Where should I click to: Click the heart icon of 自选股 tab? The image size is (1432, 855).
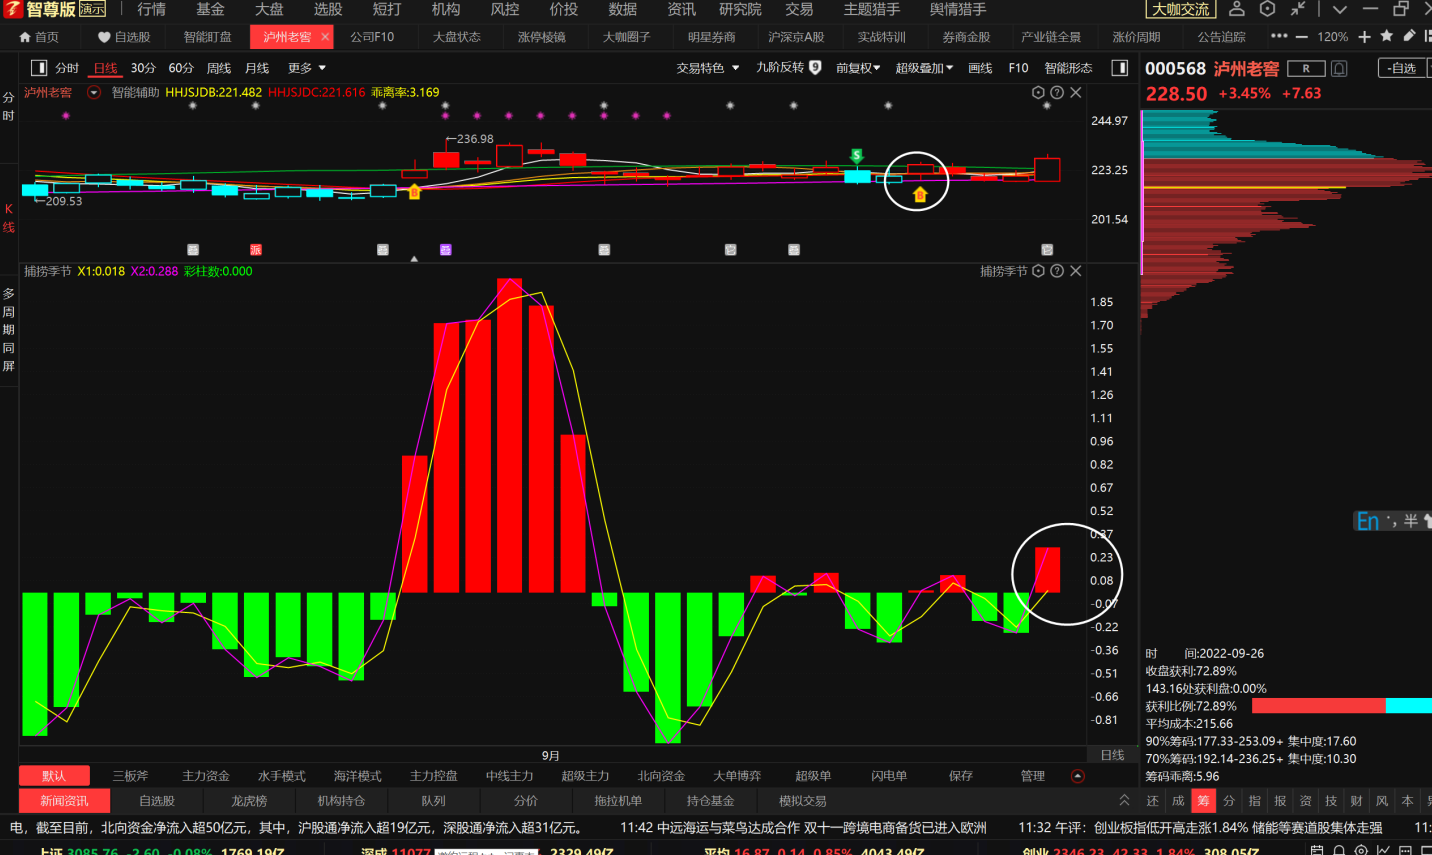(104, 37)
